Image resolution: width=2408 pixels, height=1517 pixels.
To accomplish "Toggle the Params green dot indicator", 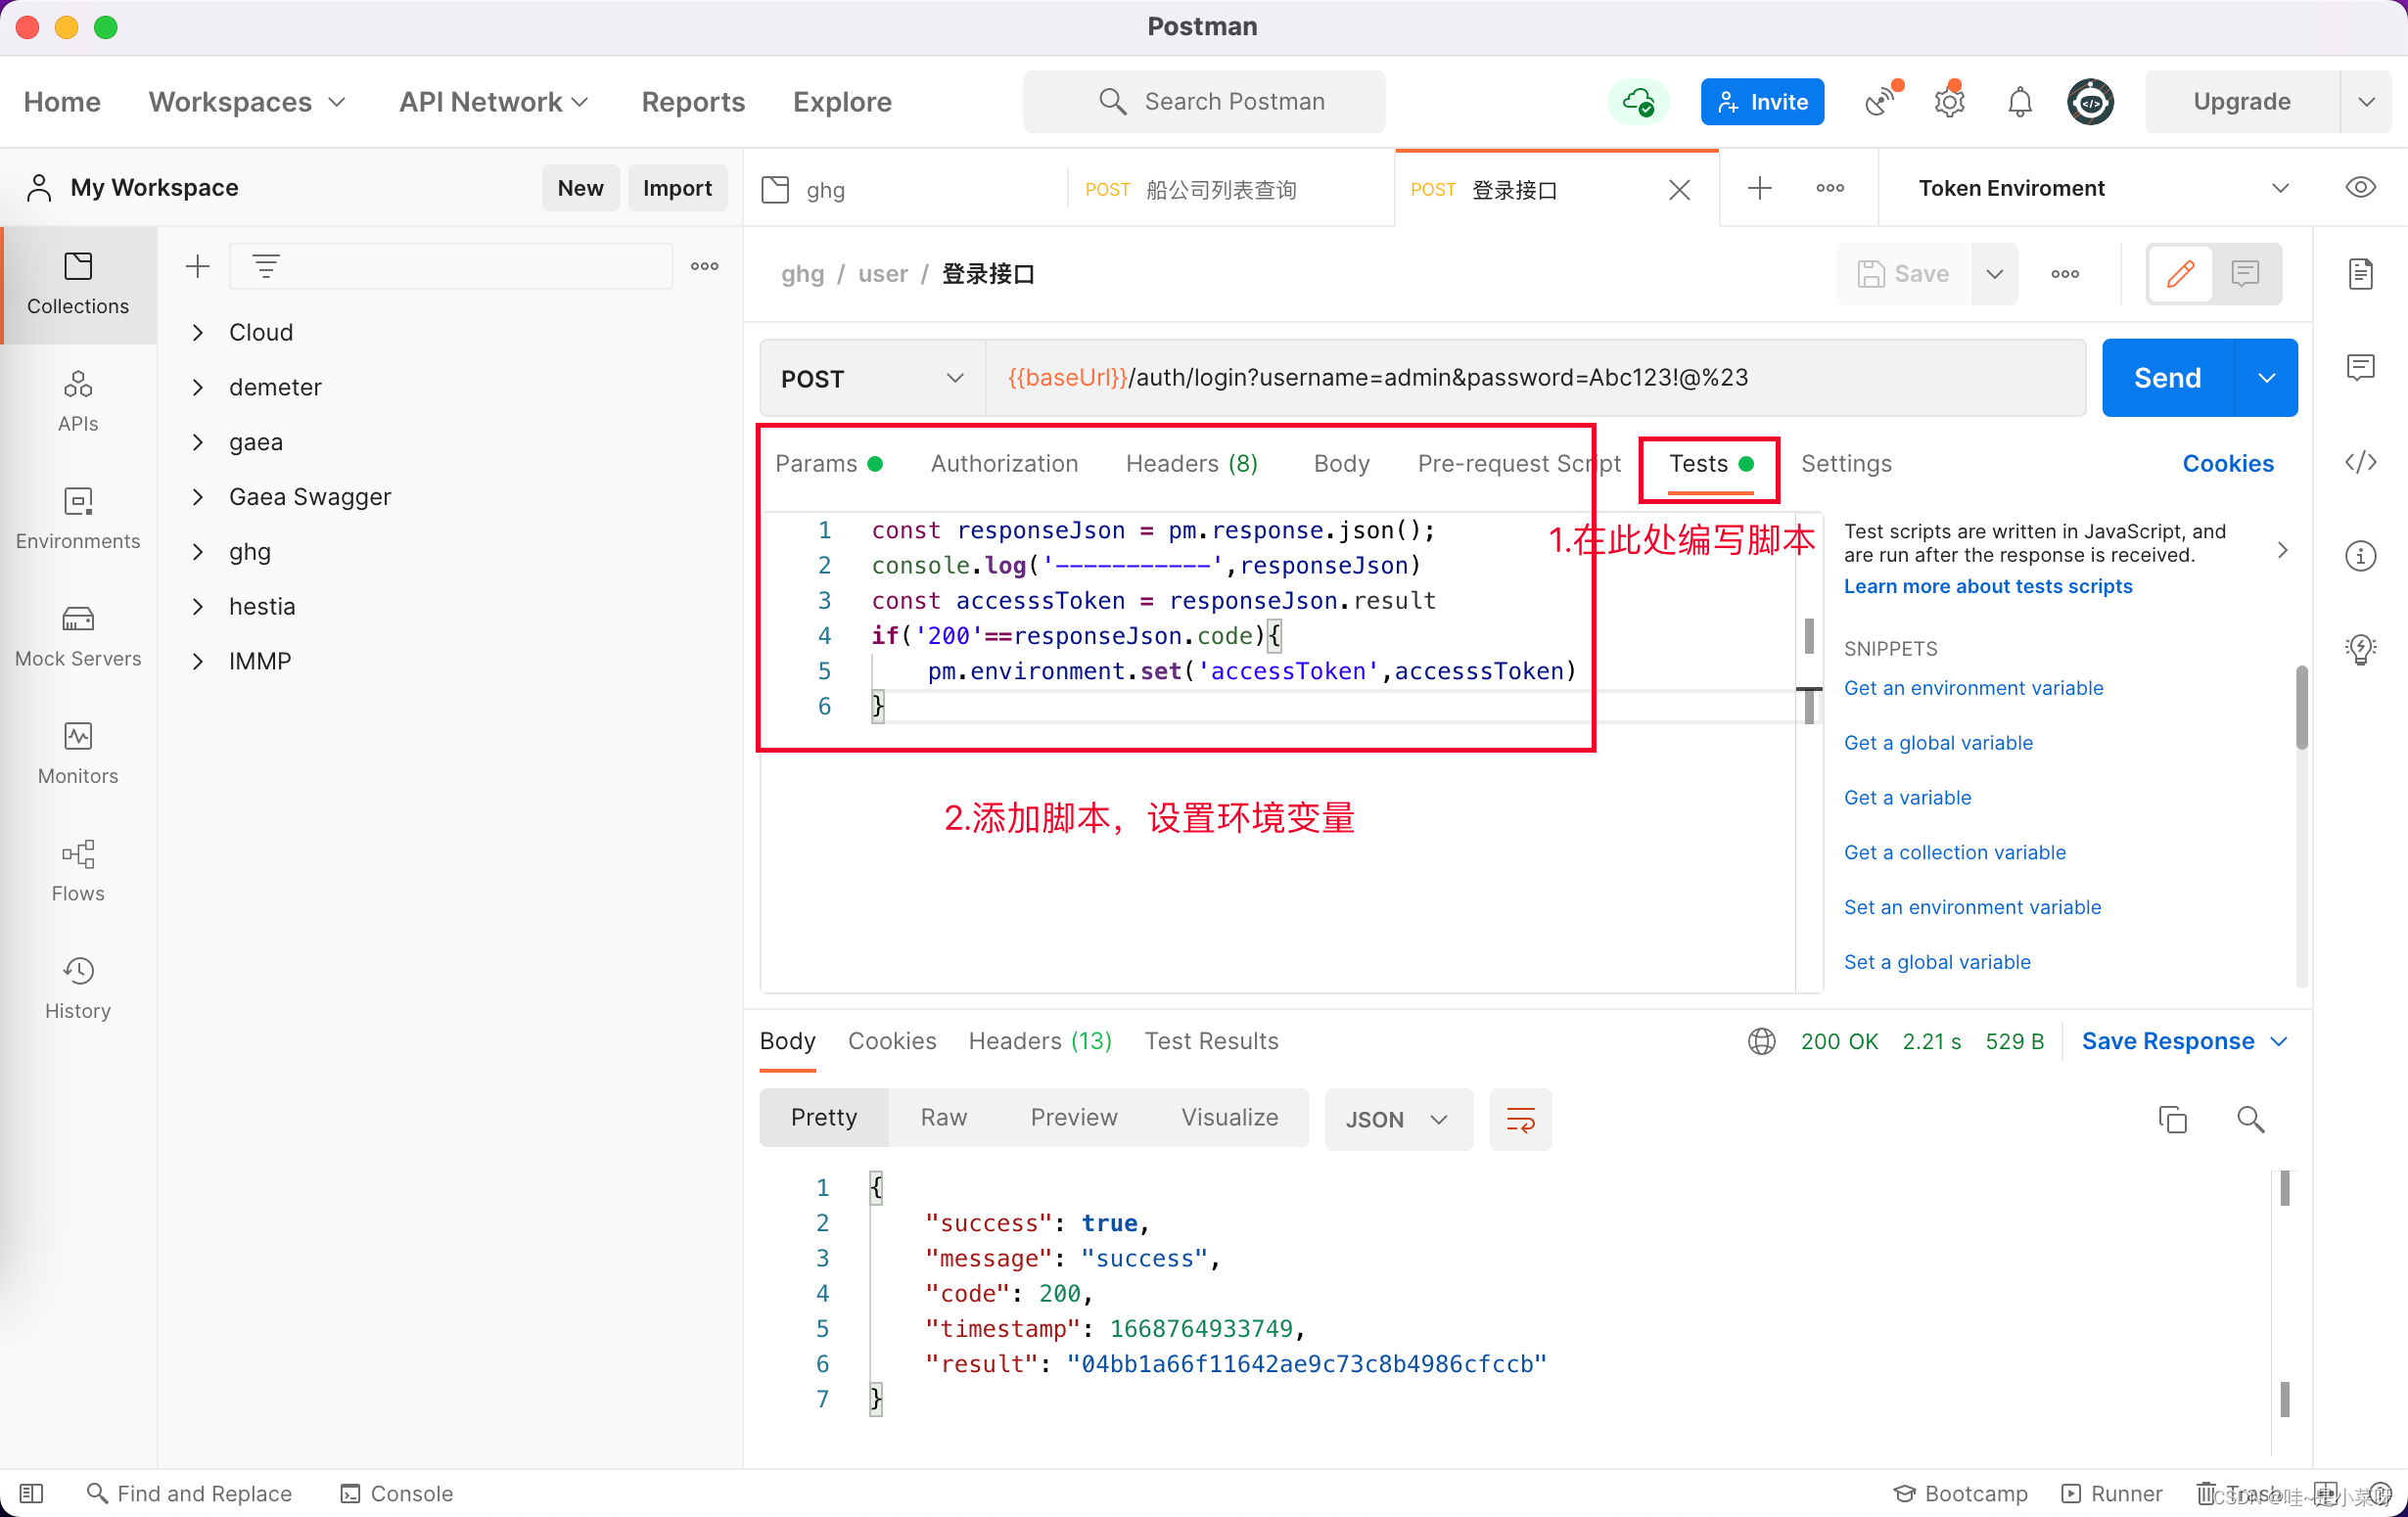I will (877, 463).
